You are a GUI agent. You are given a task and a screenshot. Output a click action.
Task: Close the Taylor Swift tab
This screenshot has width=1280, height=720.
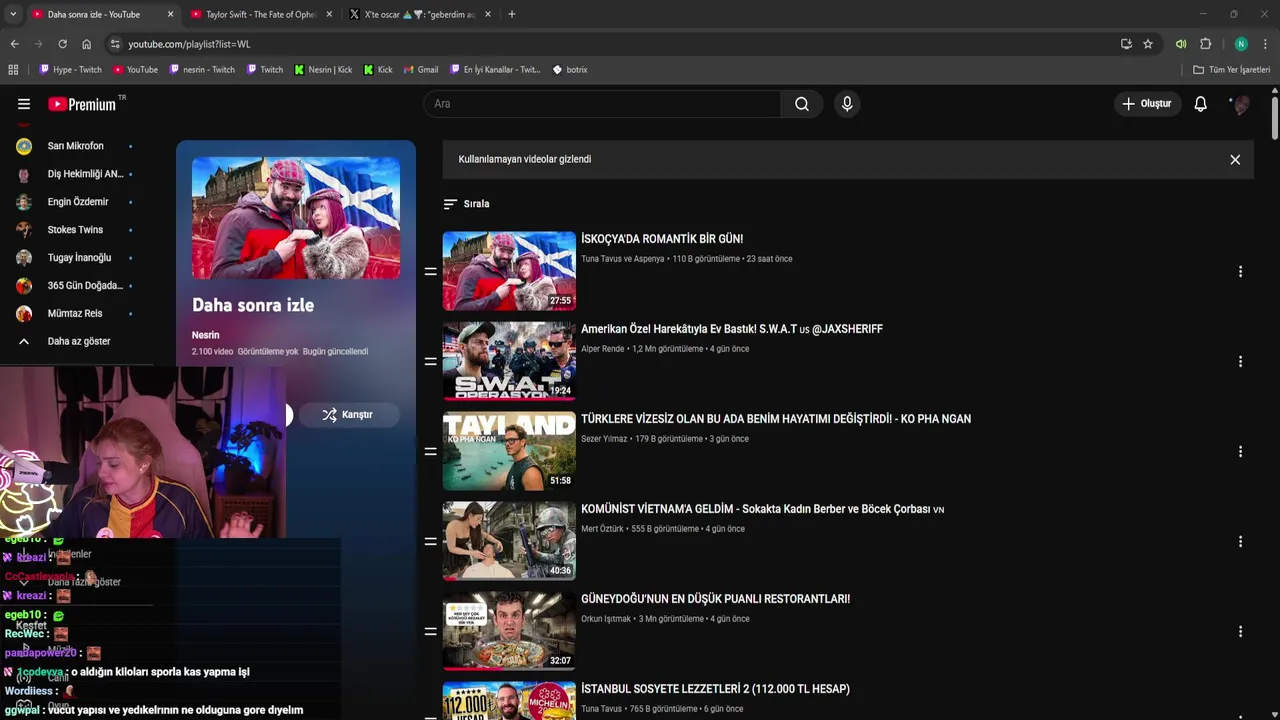(x=329, y=14)
